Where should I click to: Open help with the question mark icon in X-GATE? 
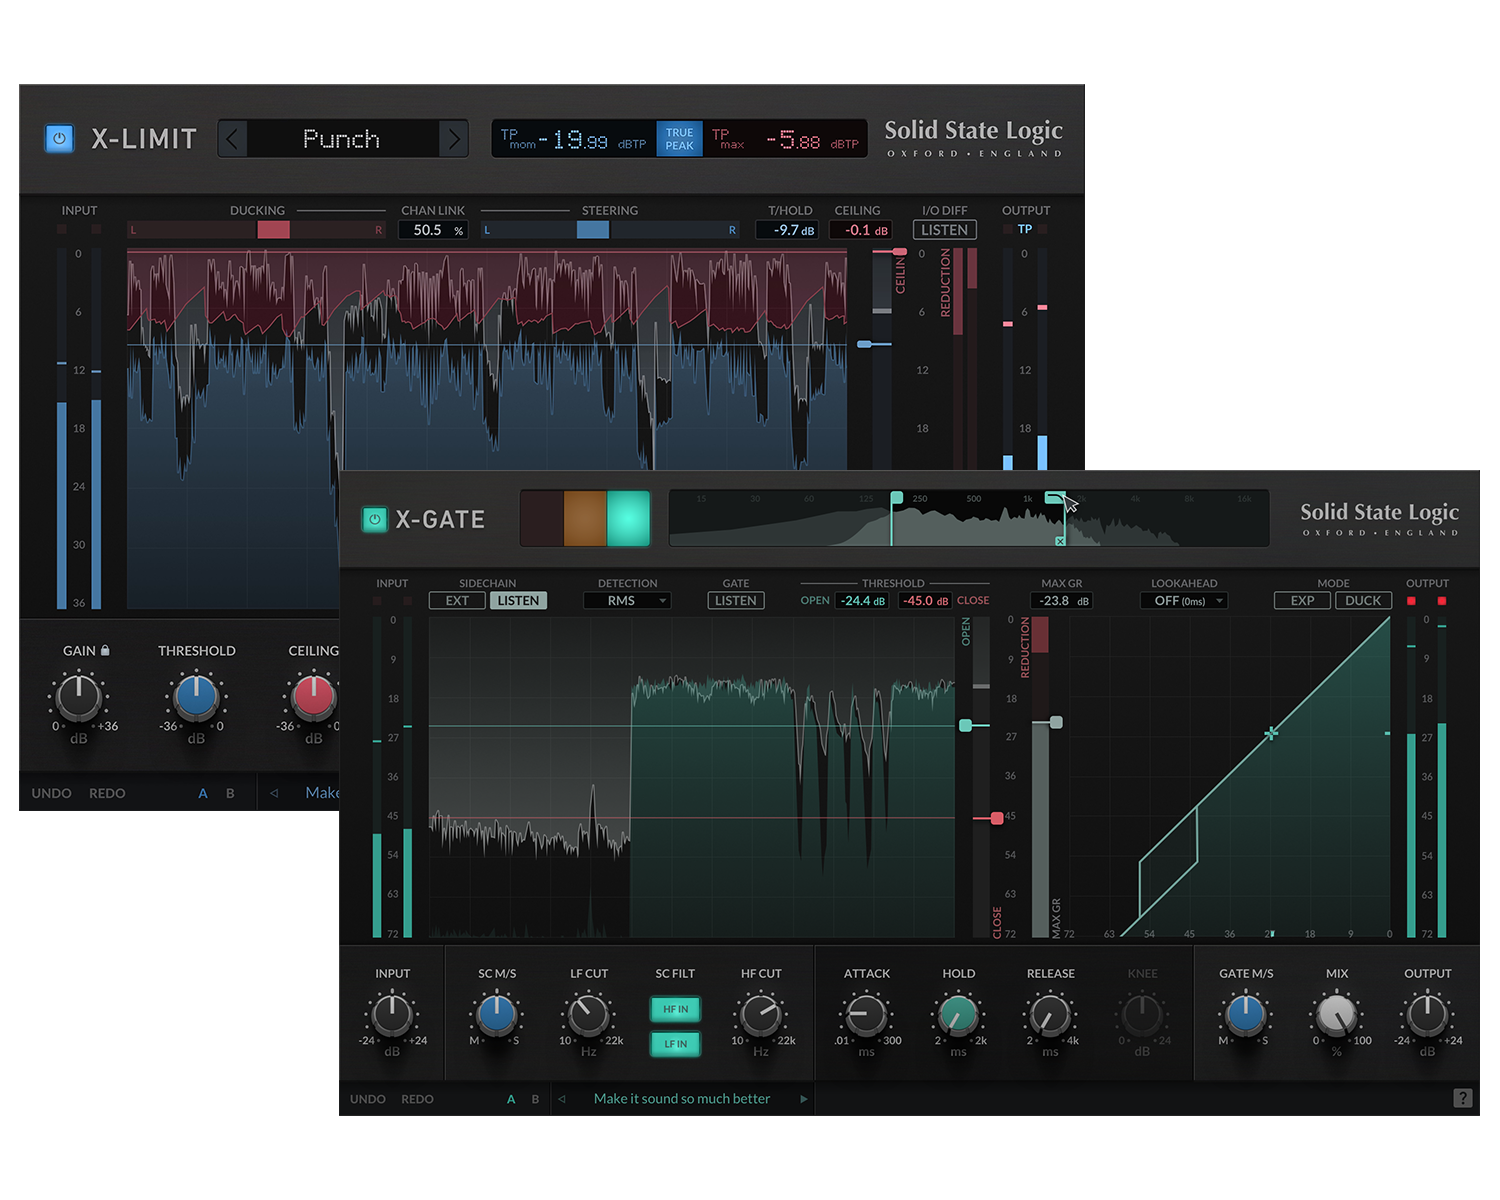coord(1462,1098)
